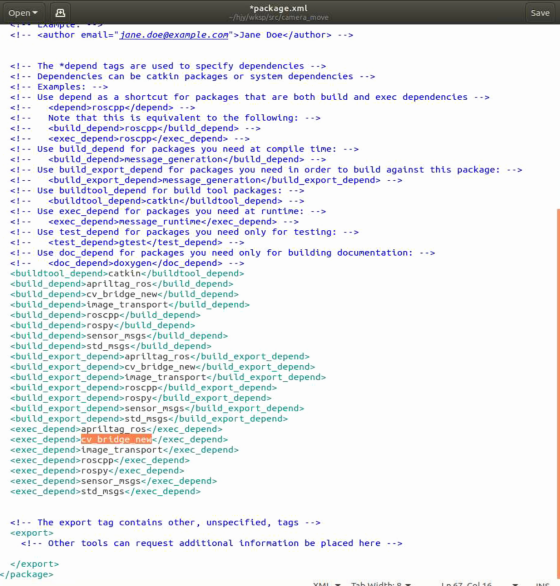Click the 'Note that this is equivalent' comment
Image resolution: width=560 pixels, height=586 pixels.
click(165, 118)
